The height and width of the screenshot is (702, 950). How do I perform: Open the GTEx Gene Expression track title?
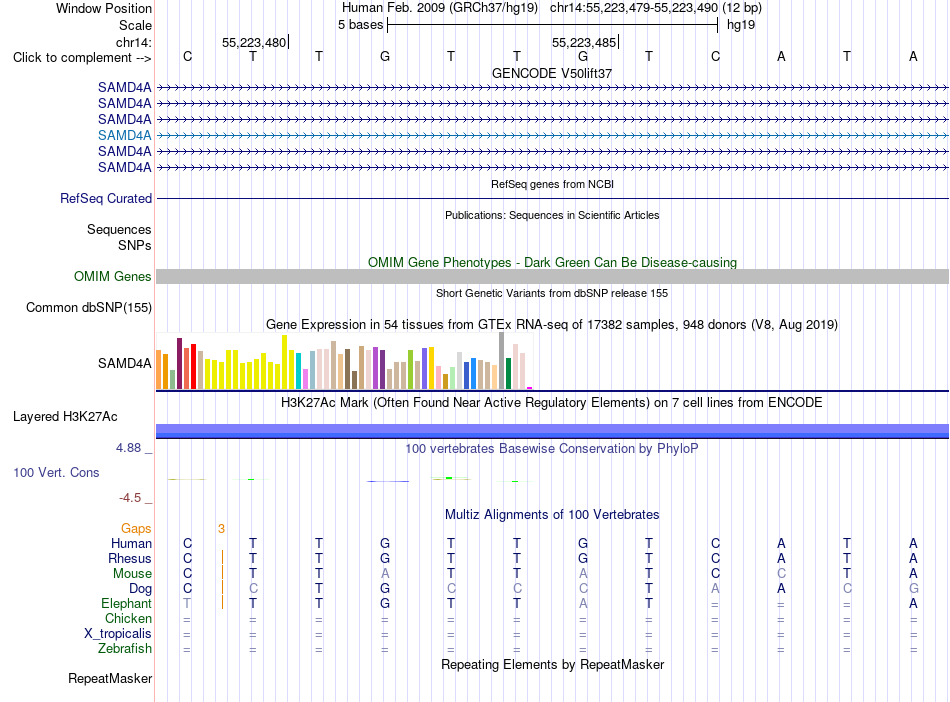coord(552,325)
